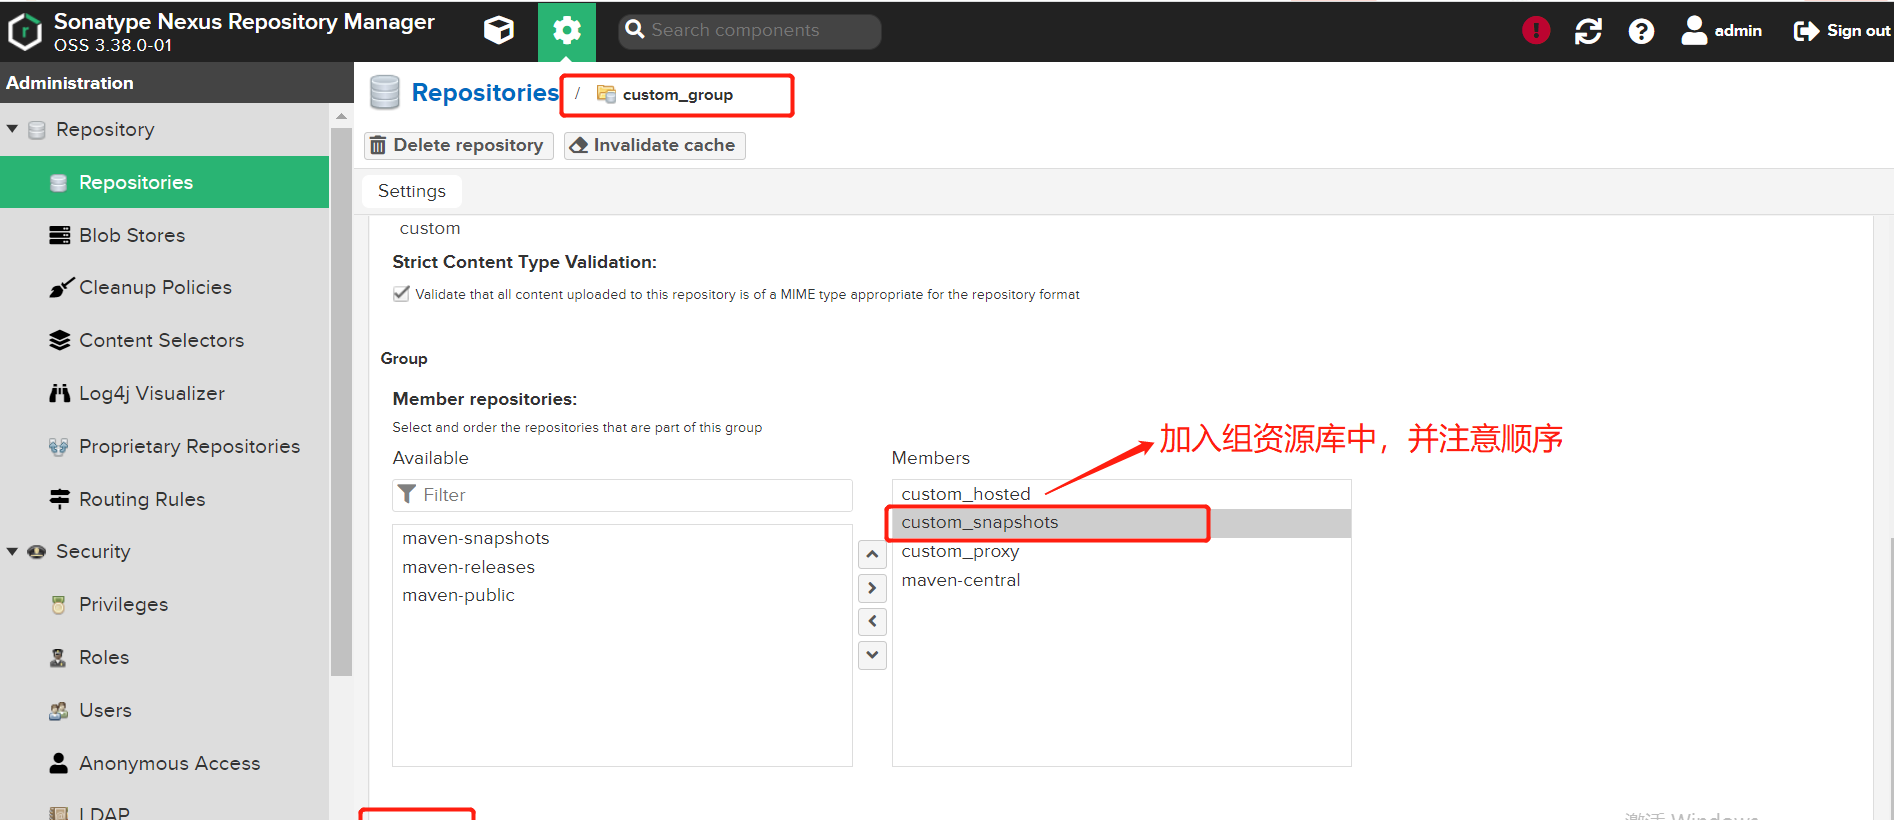Click the Content Selectors layers icon
Viewport: 1894px width, 820px height.
tap(60, 340)
